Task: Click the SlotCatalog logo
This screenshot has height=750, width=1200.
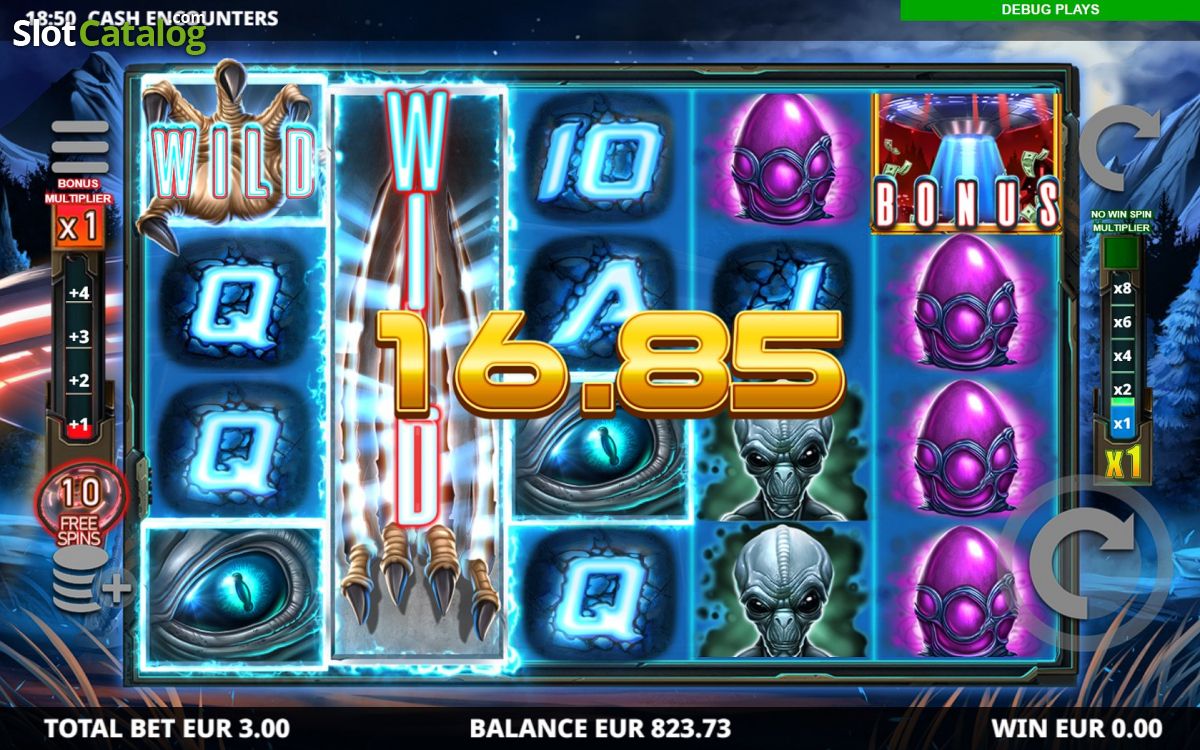Action: (x=109, y=36)
